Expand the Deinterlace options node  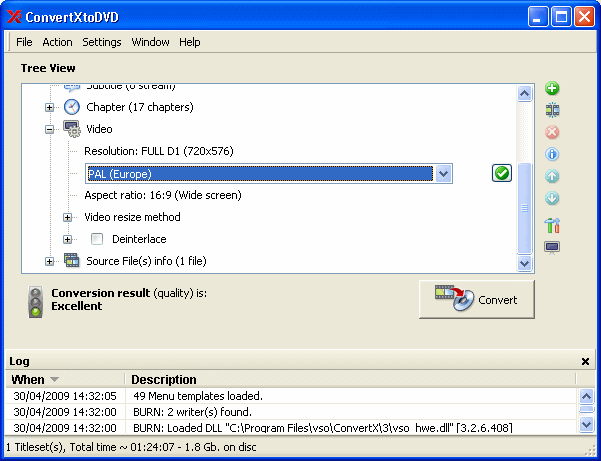(67, 240)
